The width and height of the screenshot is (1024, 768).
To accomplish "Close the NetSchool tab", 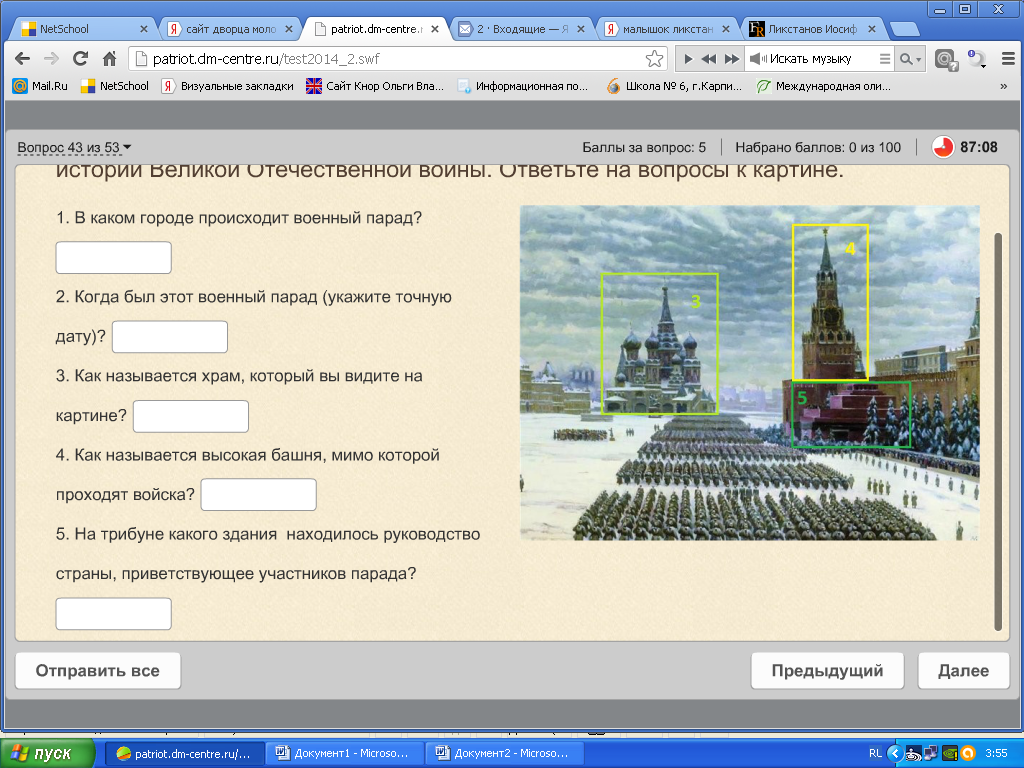I will tap(144, 29).
